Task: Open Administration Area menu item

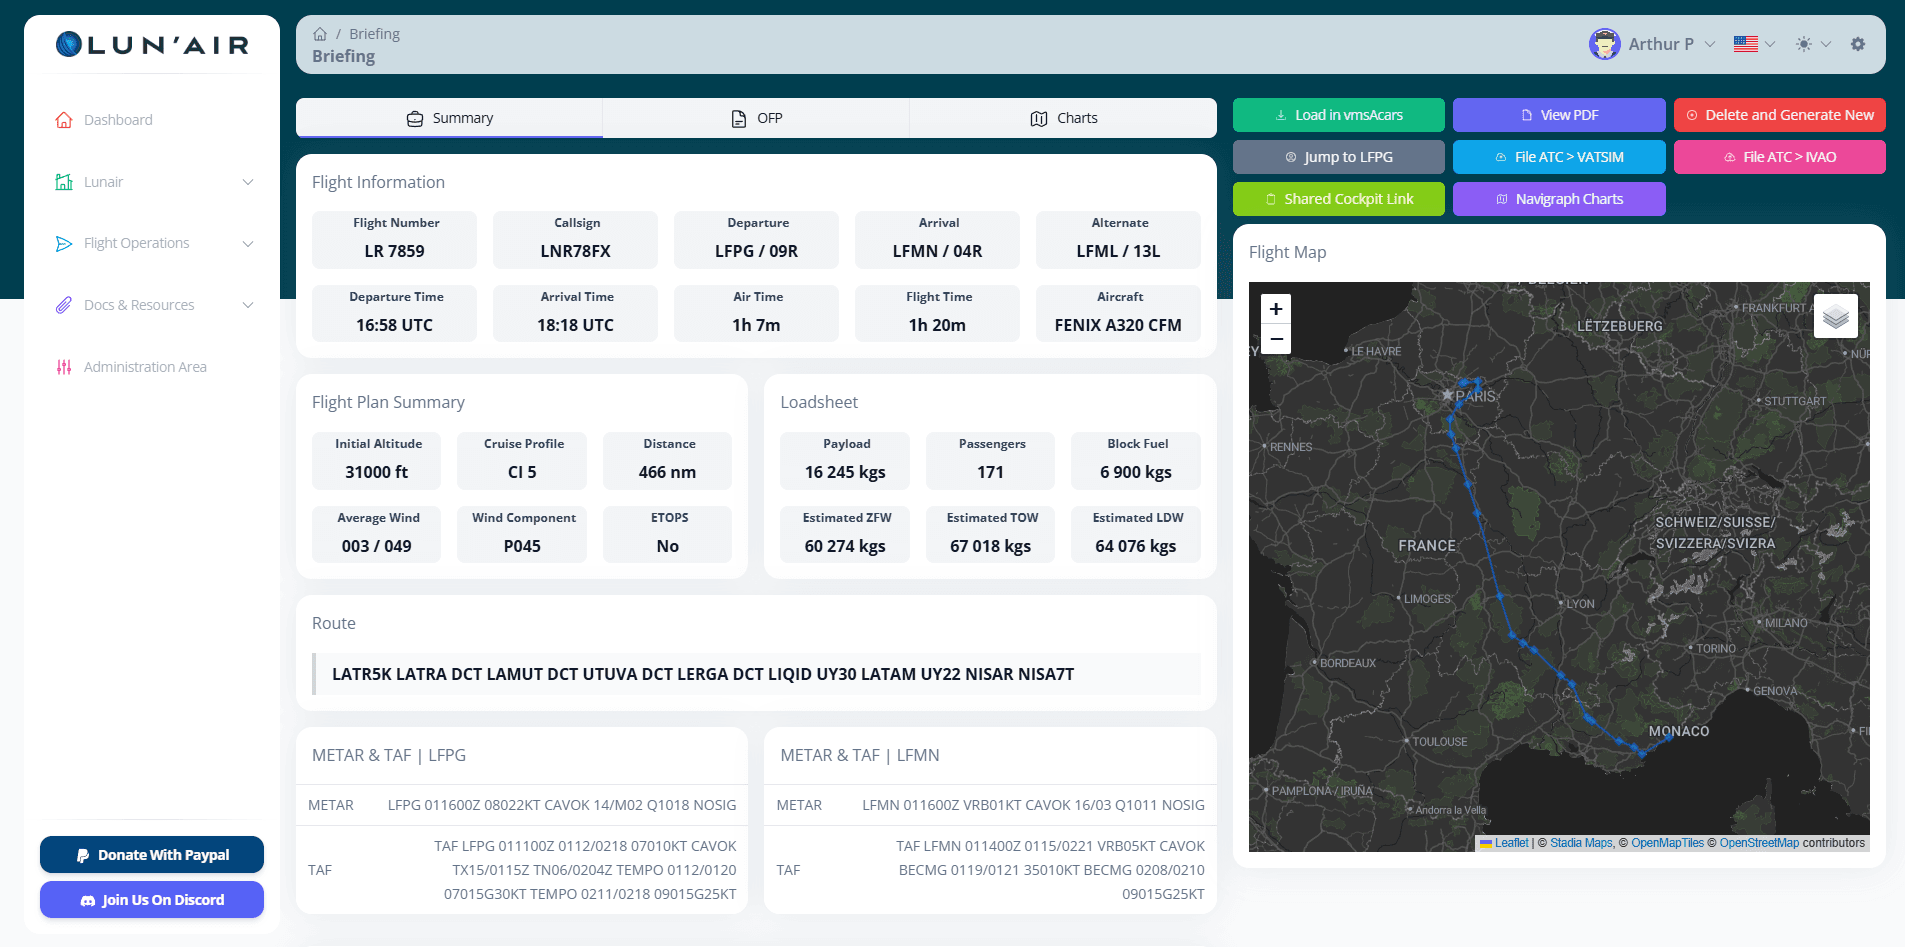Action: [x=145, y=367]
